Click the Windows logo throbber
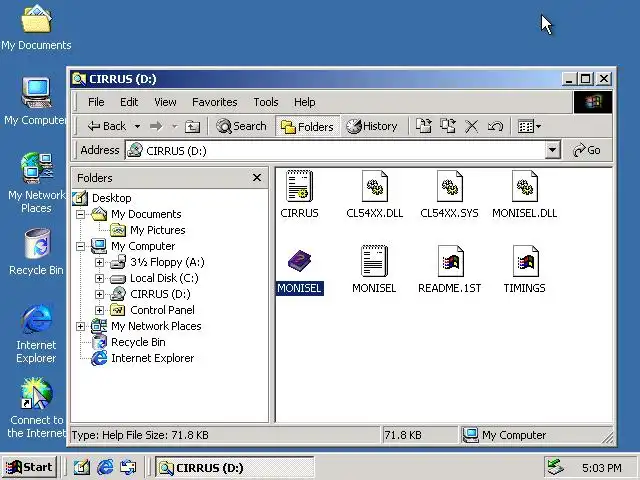Image resolution: width=640 pixels, height=480 pixels. pyautogui.click(x=593, y=102)
